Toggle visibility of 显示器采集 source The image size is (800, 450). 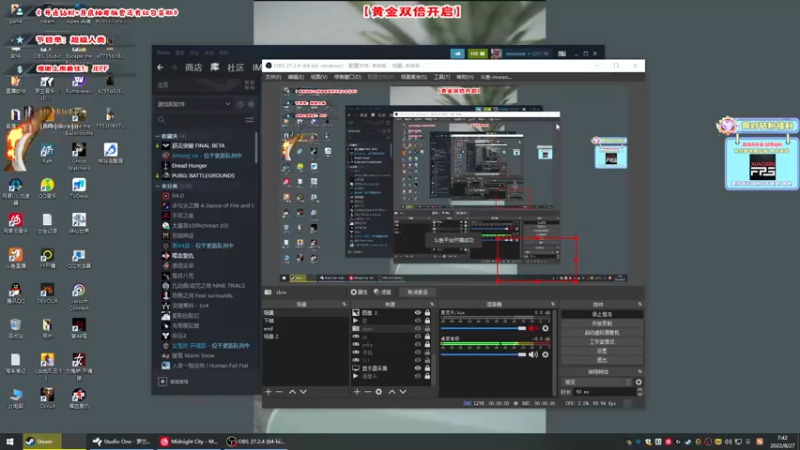point(418,368)
